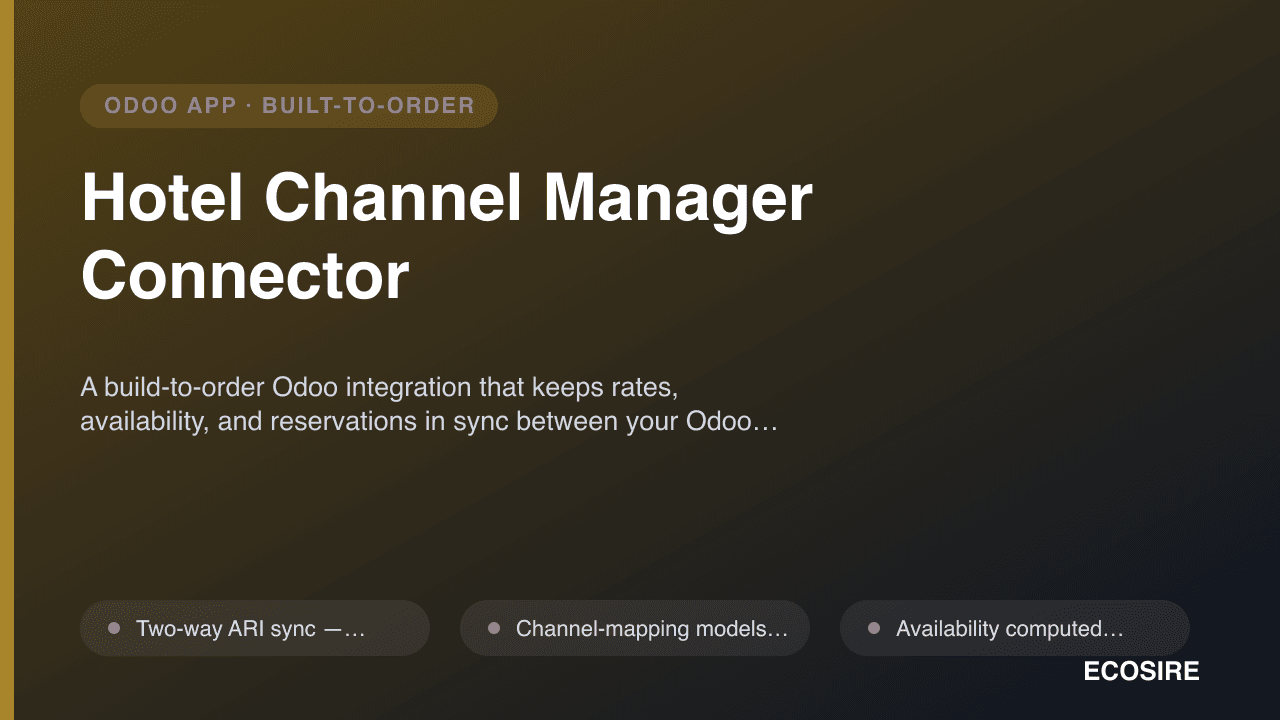
Task: Open the "Channel-mapping models" feature pill
Action: [635, 628]
